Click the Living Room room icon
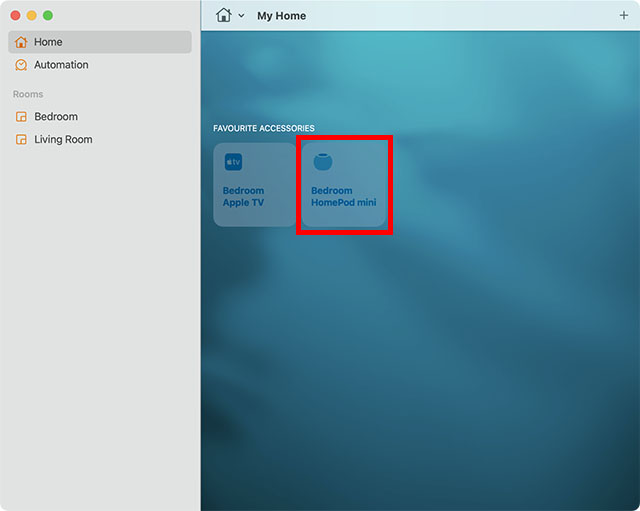The width and height of the screenshot is (640, 511). 21,140
